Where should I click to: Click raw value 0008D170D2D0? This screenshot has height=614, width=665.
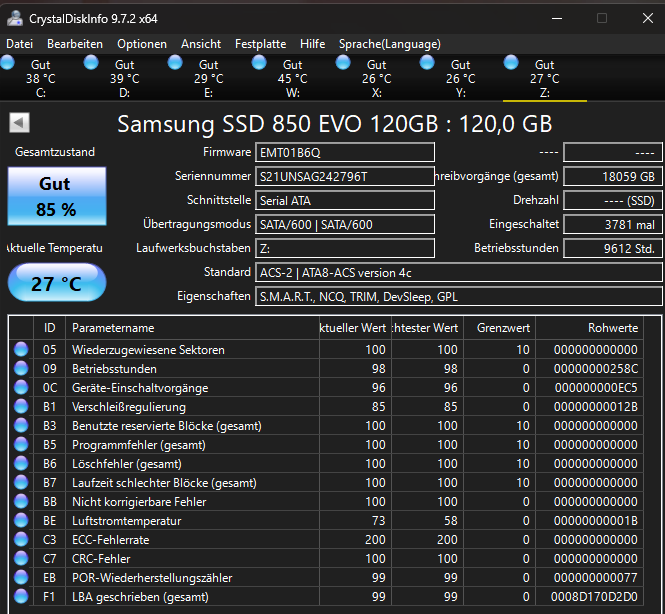click(594, 597)
